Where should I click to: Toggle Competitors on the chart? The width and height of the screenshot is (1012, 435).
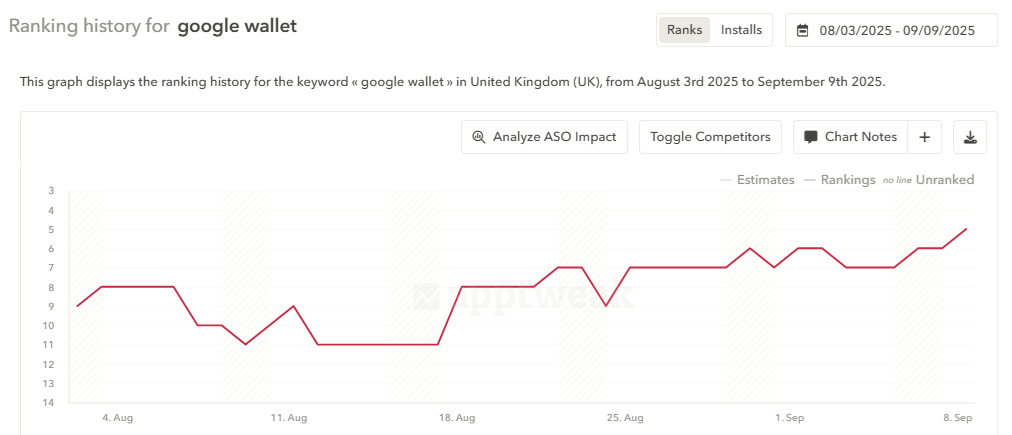[x=710, y=137]
